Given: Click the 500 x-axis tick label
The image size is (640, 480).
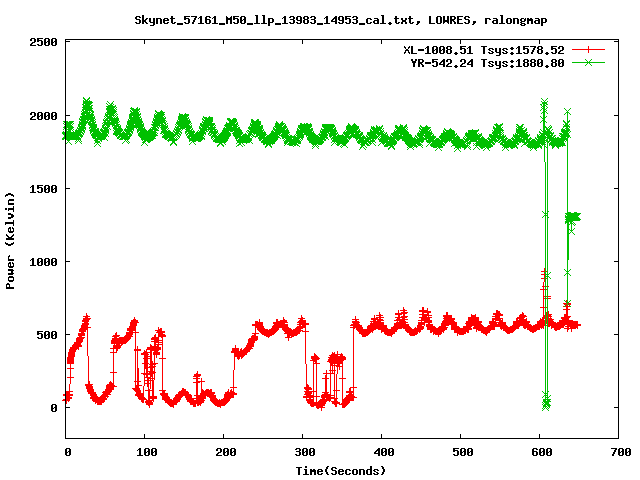Looking at the screenshot, I should (x=463, y=452).
